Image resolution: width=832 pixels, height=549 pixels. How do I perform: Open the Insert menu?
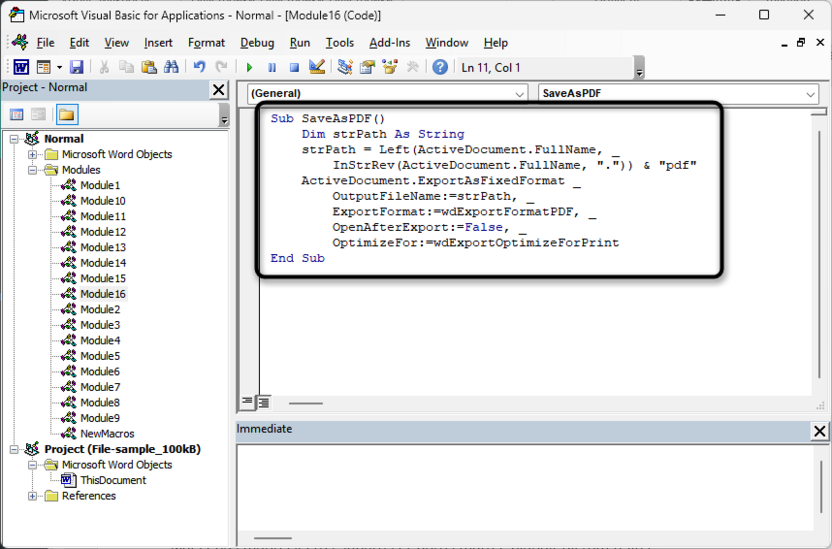tap(158, 43)
